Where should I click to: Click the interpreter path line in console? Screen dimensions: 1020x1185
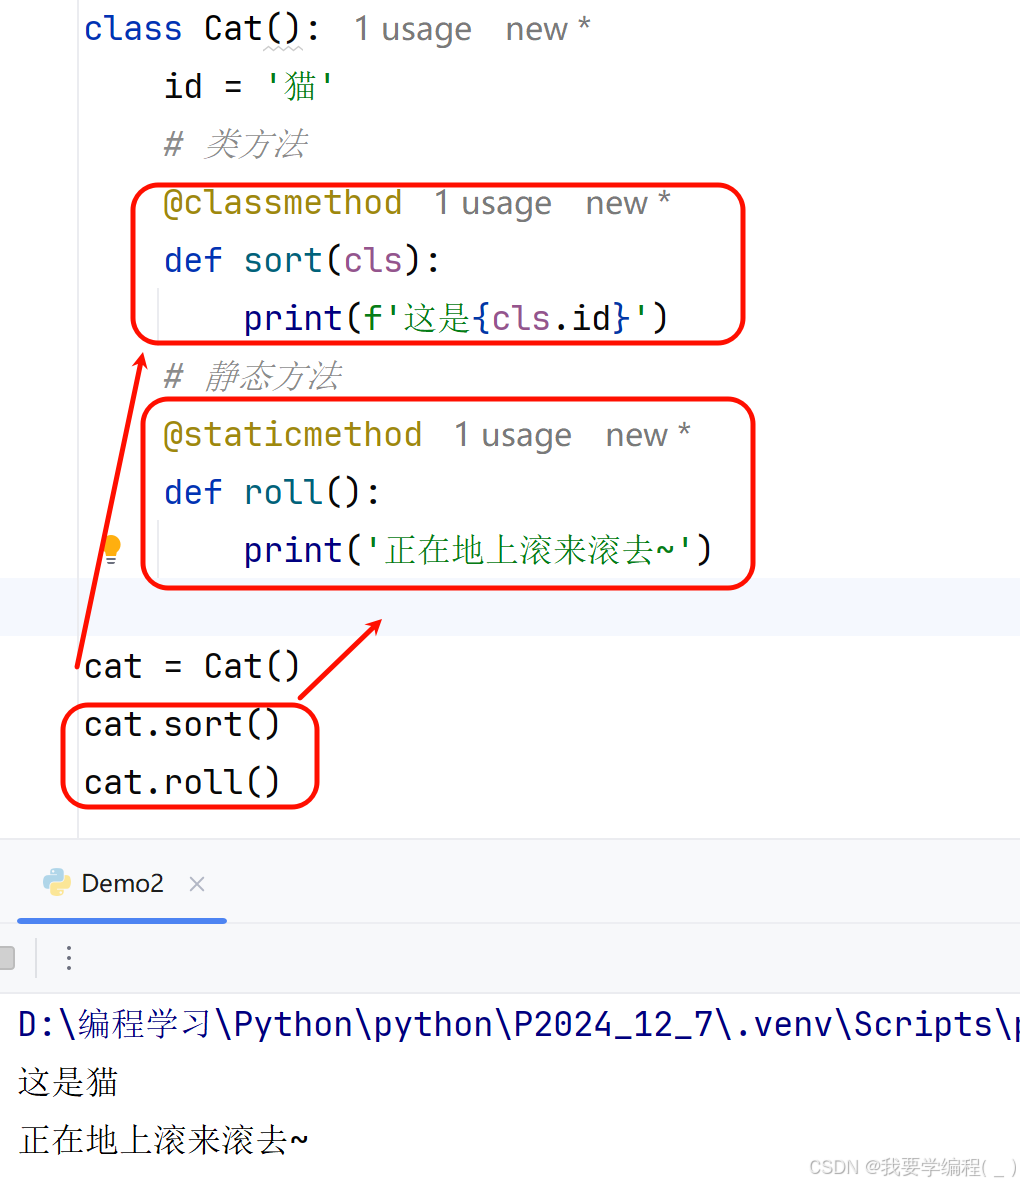point(518,1025)
